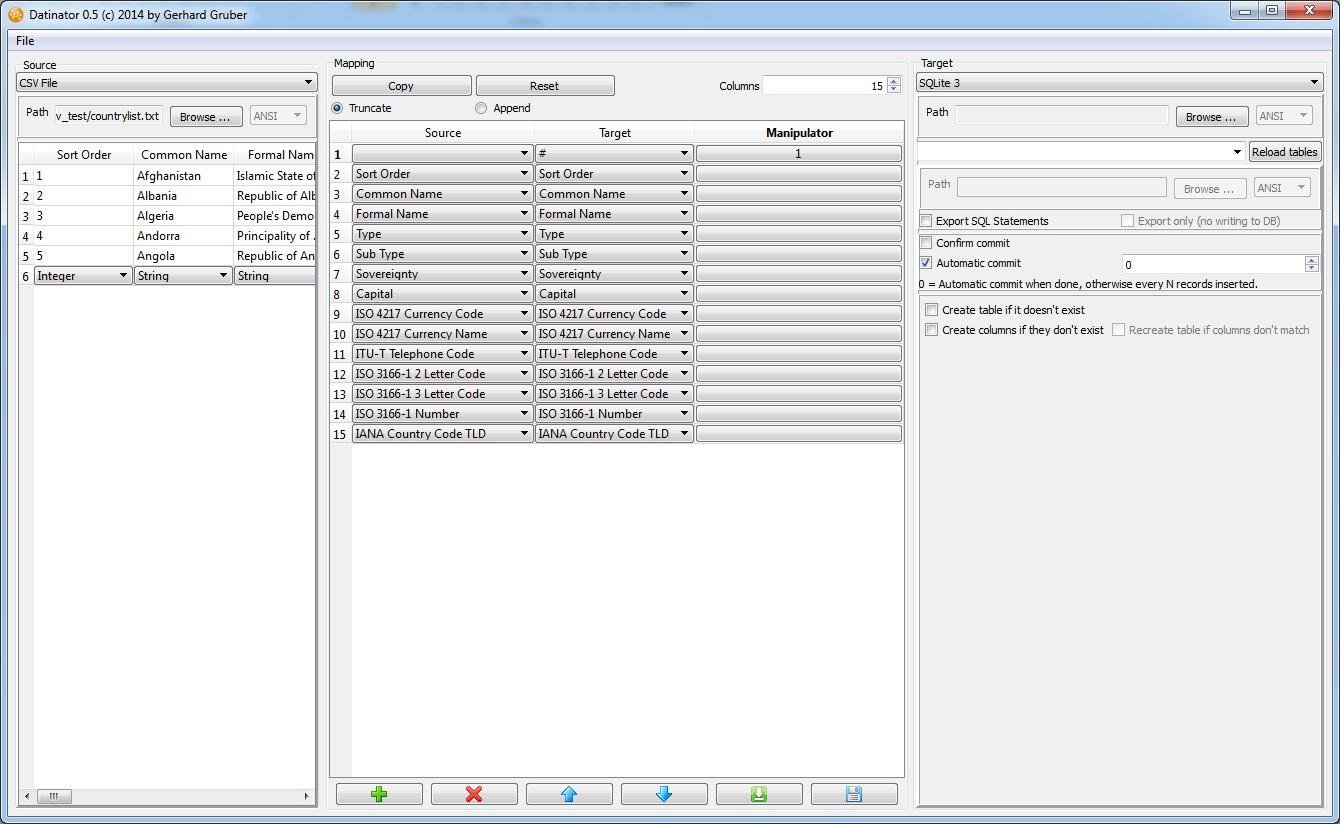1340x824 pixels.
Task: Click the Copy mapping button
Action: pyautogui.click(x=401, y=86)
